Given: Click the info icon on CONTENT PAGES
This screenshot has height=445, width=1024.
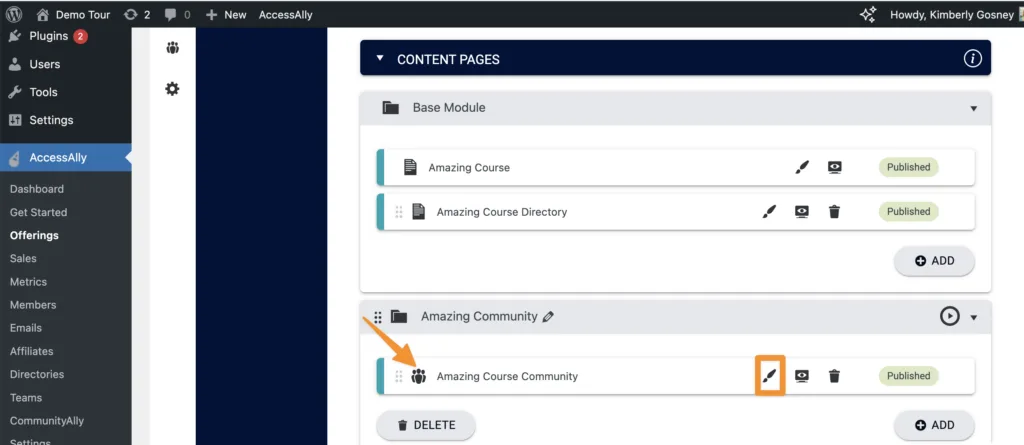Looking at the screenshot, I should click(x=972, y=59).
